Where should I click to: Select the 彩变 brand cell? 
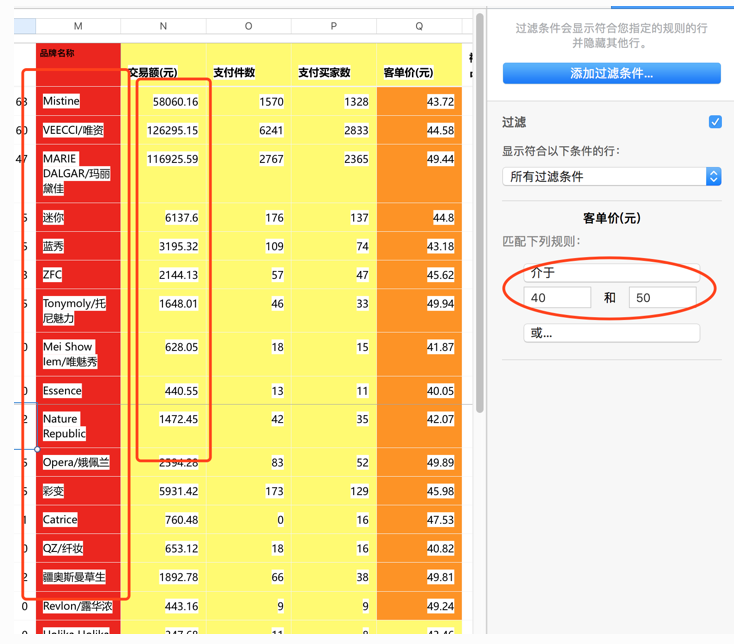point(78,491)
